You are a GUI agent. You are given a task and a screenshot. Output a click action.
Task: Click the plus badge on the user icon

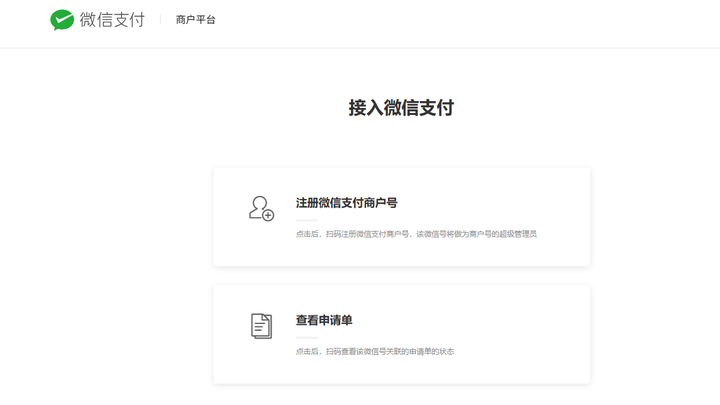click(x=268, y=215)
